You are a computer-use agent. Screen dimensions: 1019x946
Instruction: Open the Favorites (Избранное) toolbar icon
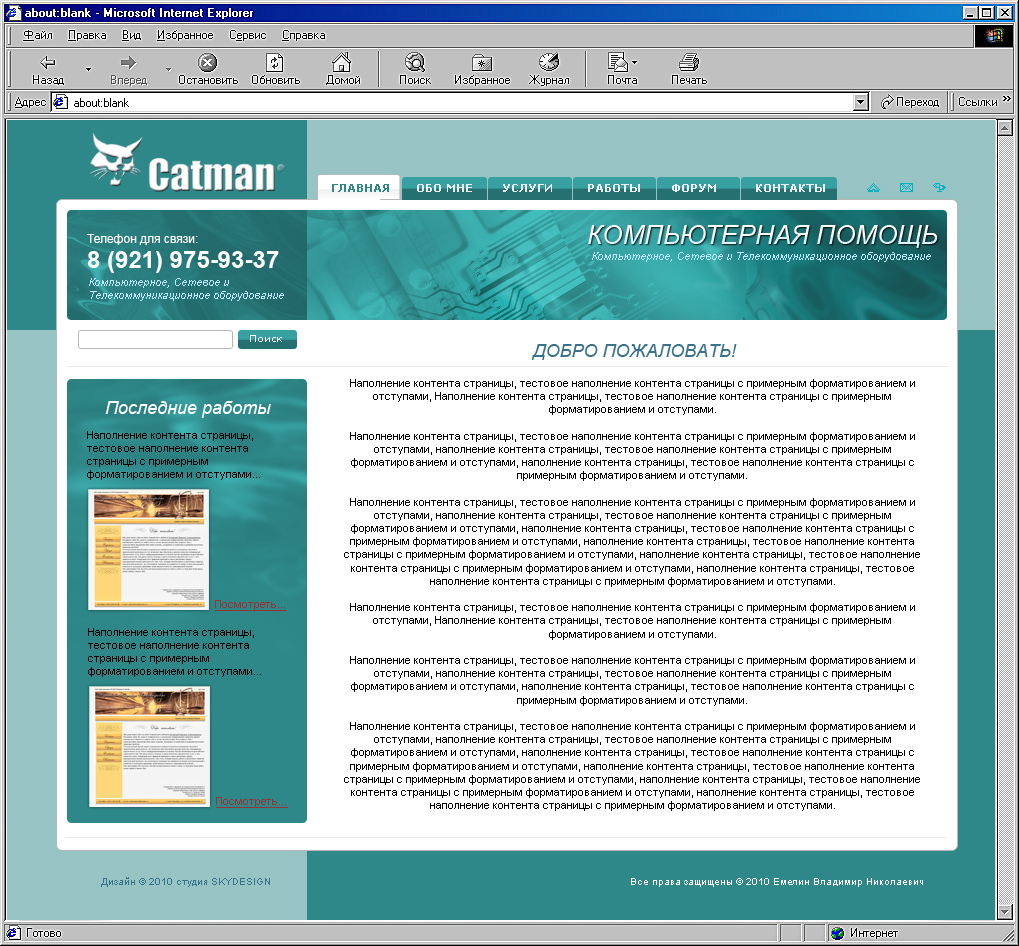(x=481, y=69)
